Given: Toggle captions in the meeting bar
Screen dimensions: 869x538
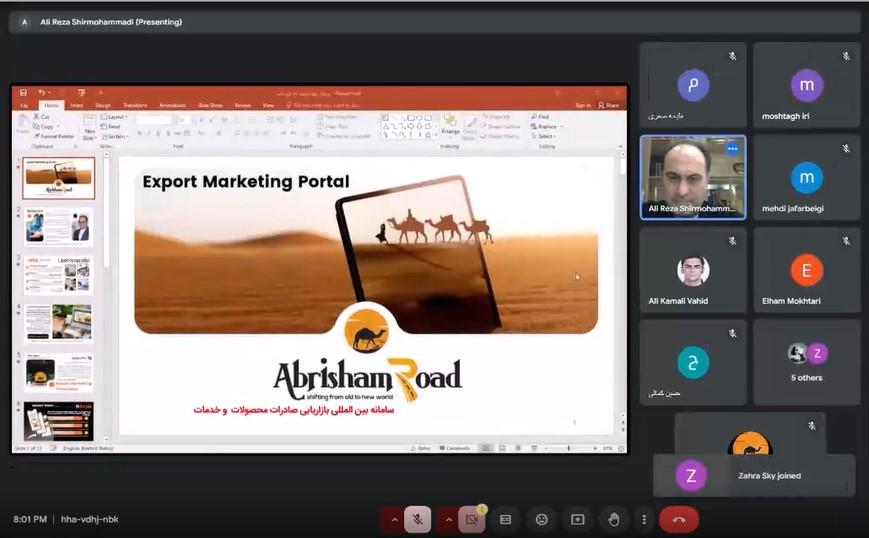Looking at the screenshot, I should point(506,520).
